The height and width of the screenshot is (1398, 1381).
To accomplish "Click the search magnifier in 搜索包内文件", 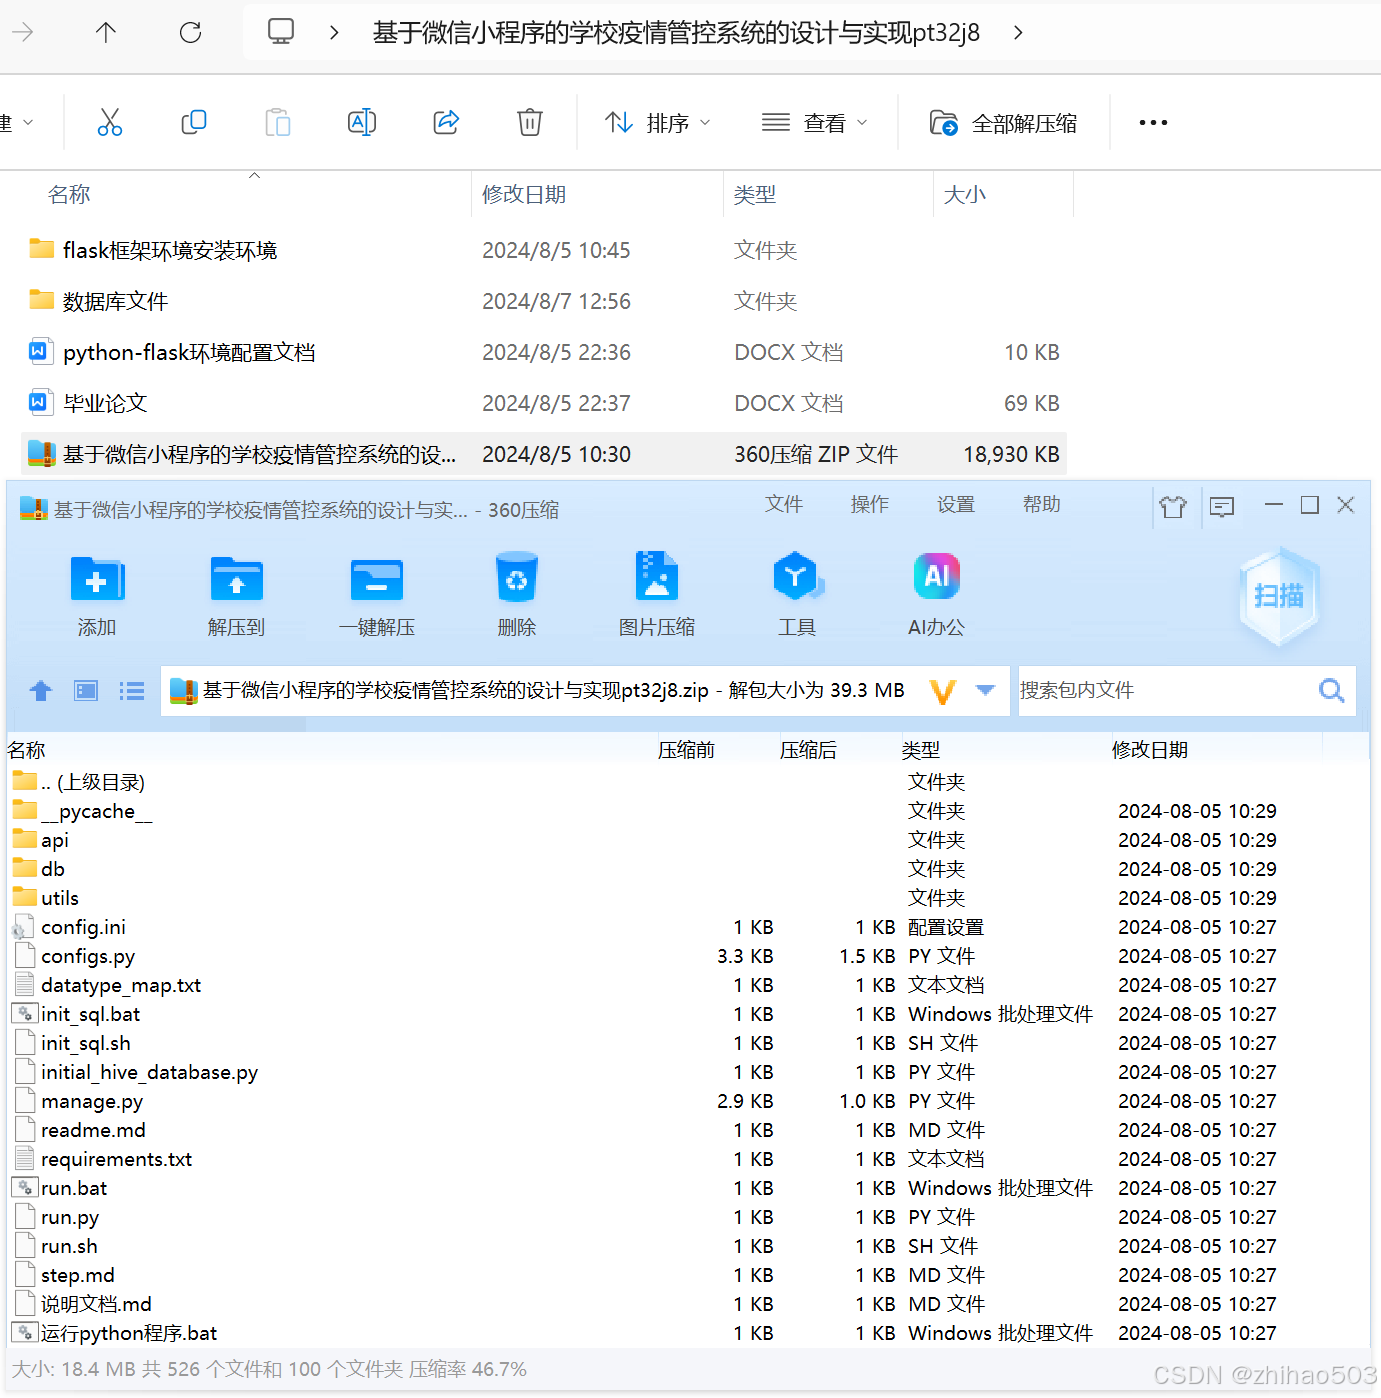I will (1331, 690).
